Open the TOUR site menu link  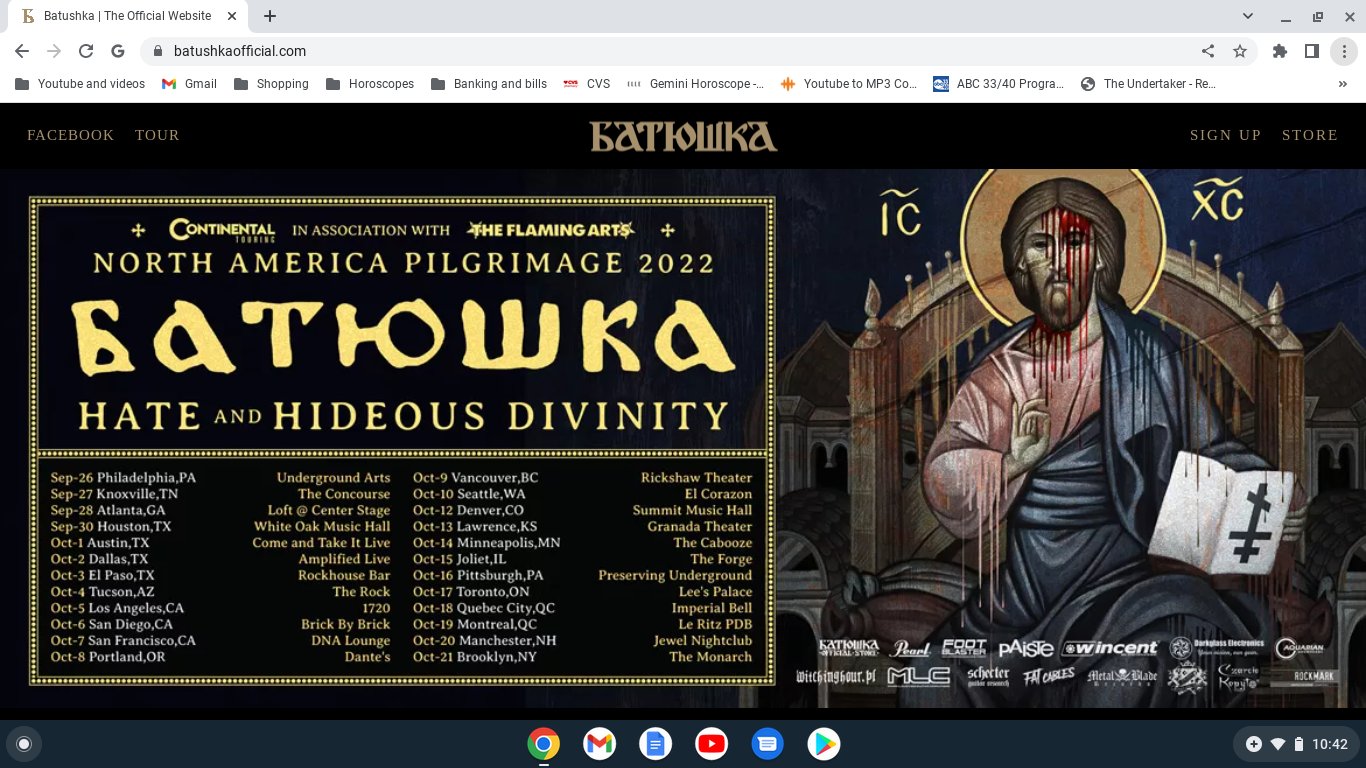[158, 135]
